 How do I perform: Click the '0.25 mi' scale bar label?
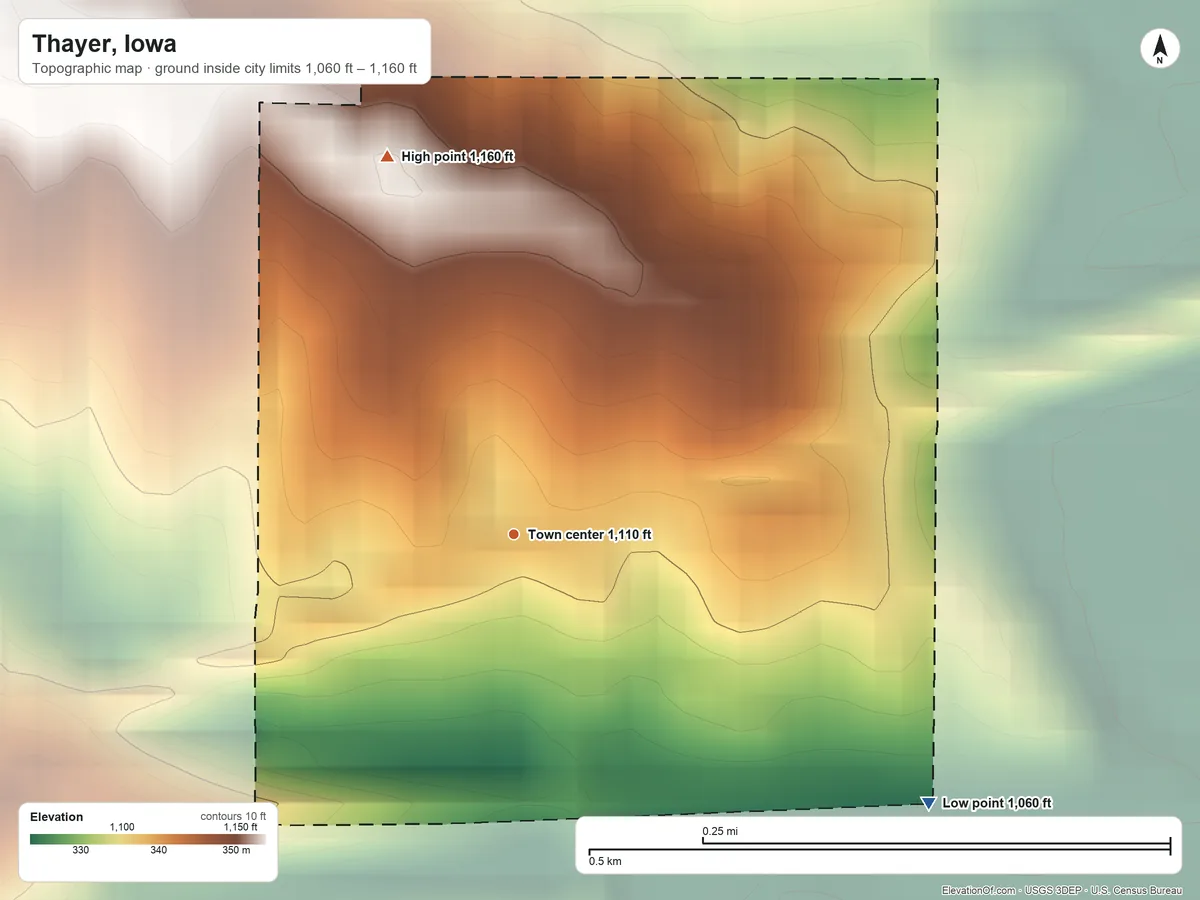(x=720, y=831)
